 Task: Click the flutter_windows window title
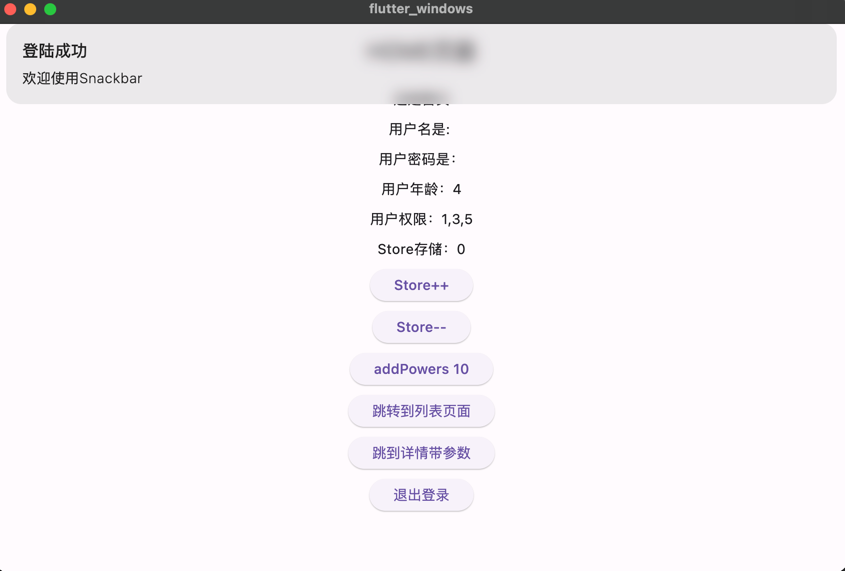421,9
